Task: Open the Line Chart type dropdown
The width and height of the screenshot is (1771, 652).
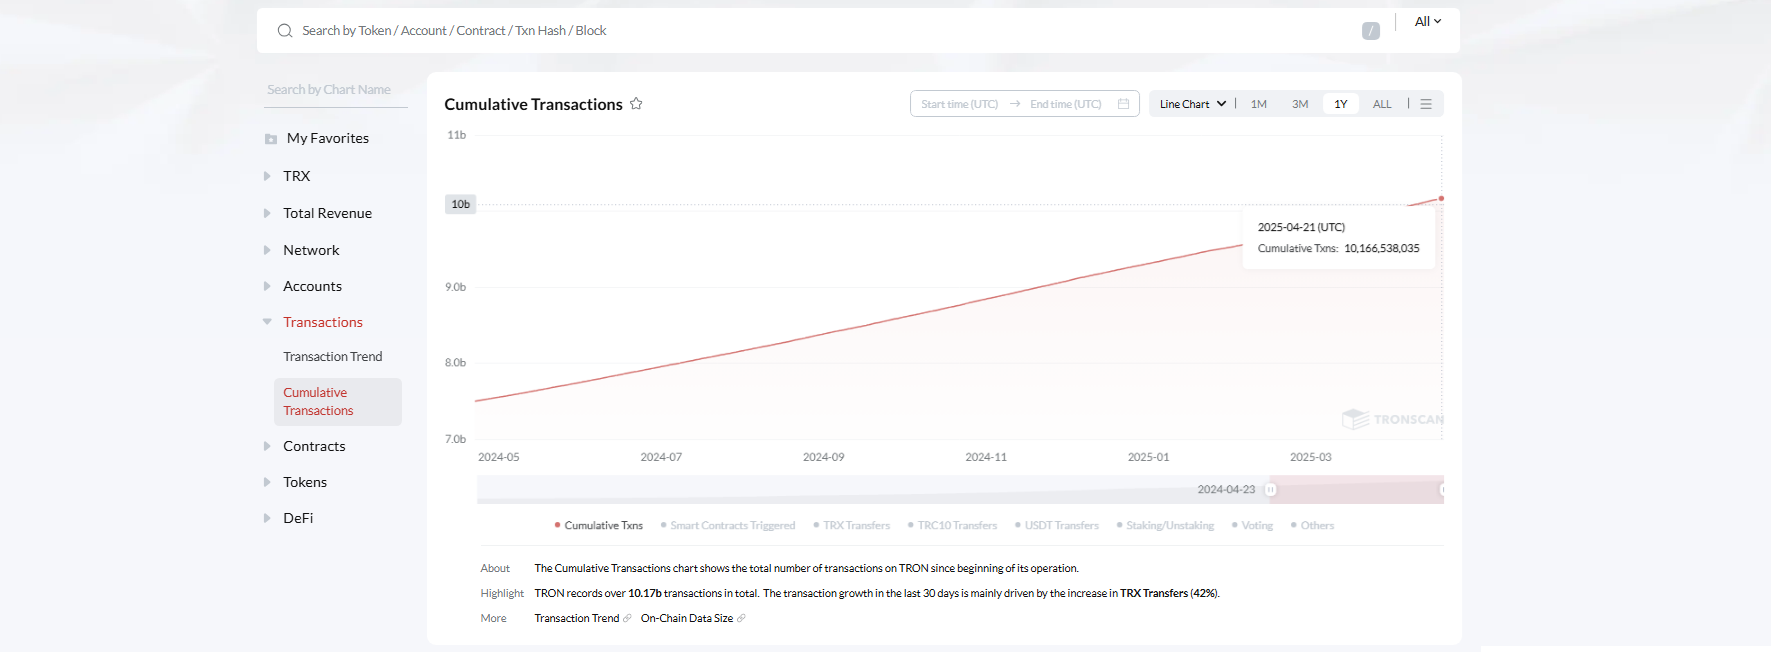Action: (x=1193, y=104)
